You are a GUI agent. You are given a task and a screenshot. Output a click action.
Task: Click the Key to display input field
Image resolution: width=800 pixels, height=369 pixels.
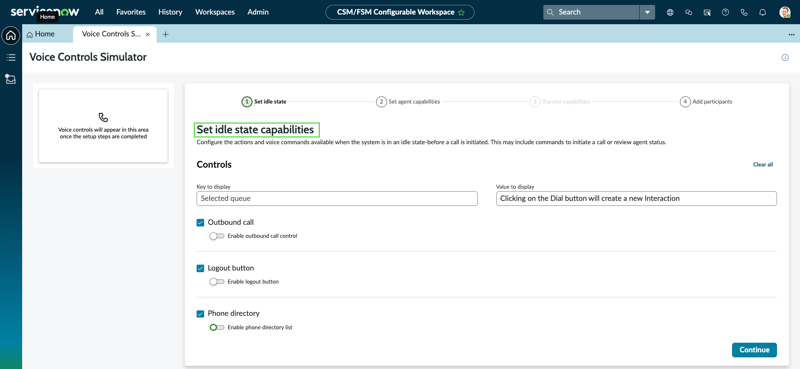[337, 199]
